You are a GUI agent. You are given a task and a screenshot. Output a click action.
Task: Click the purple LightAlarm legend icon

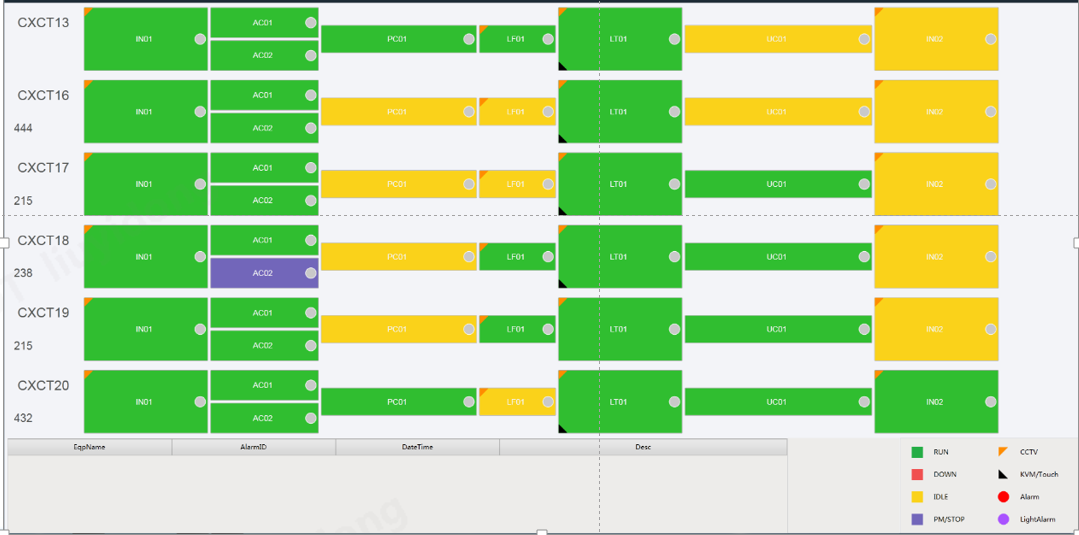point(1002,519)
